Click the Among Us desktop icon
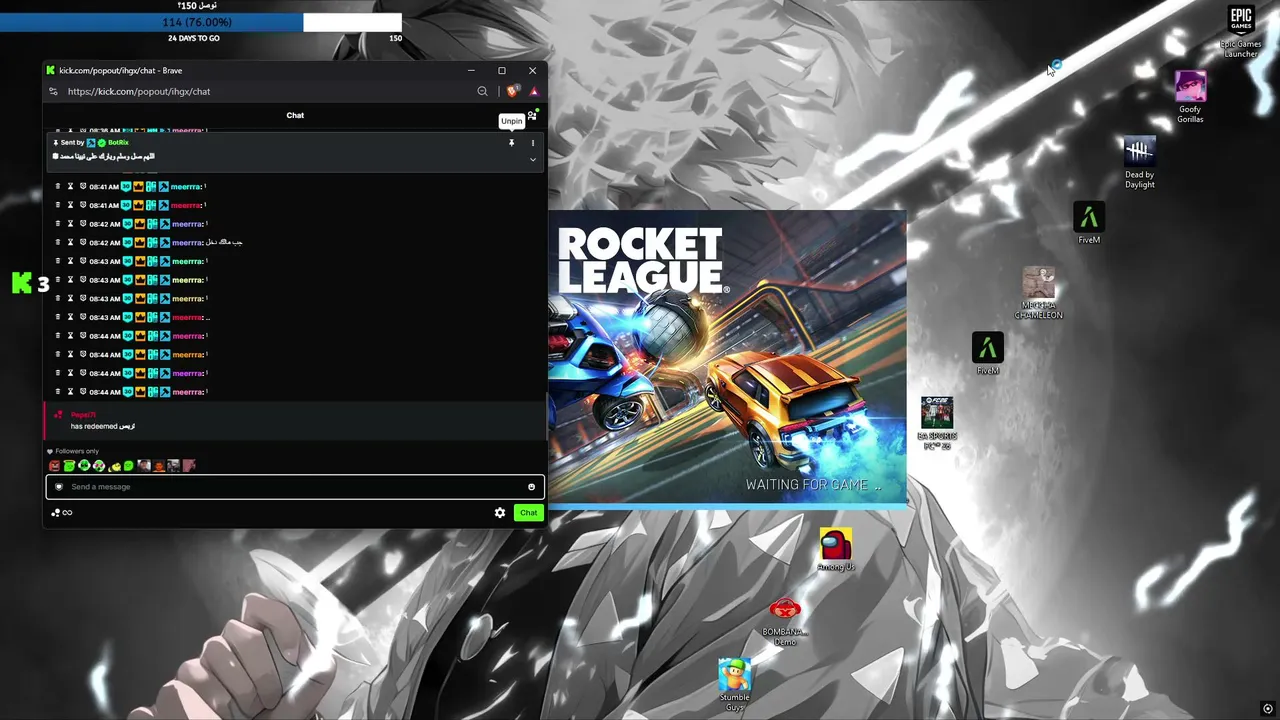 point(836,550)
